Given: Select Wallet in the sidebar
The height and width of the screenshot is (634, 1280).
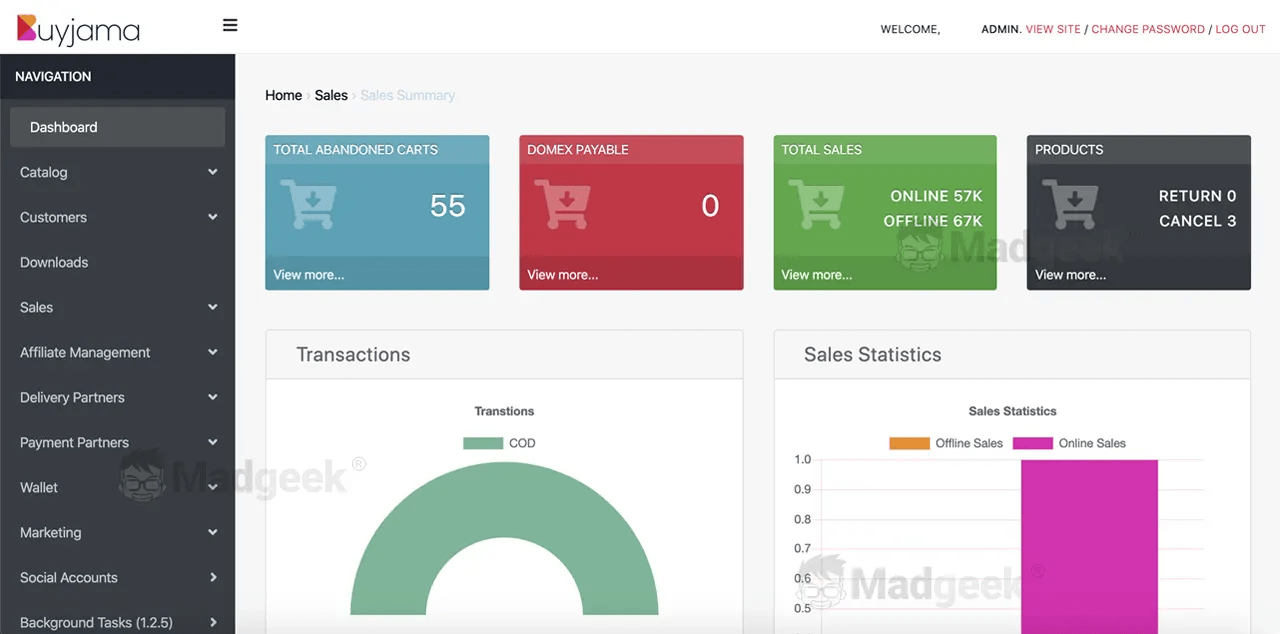Looking at the screenshot, I should click(39, 487).
